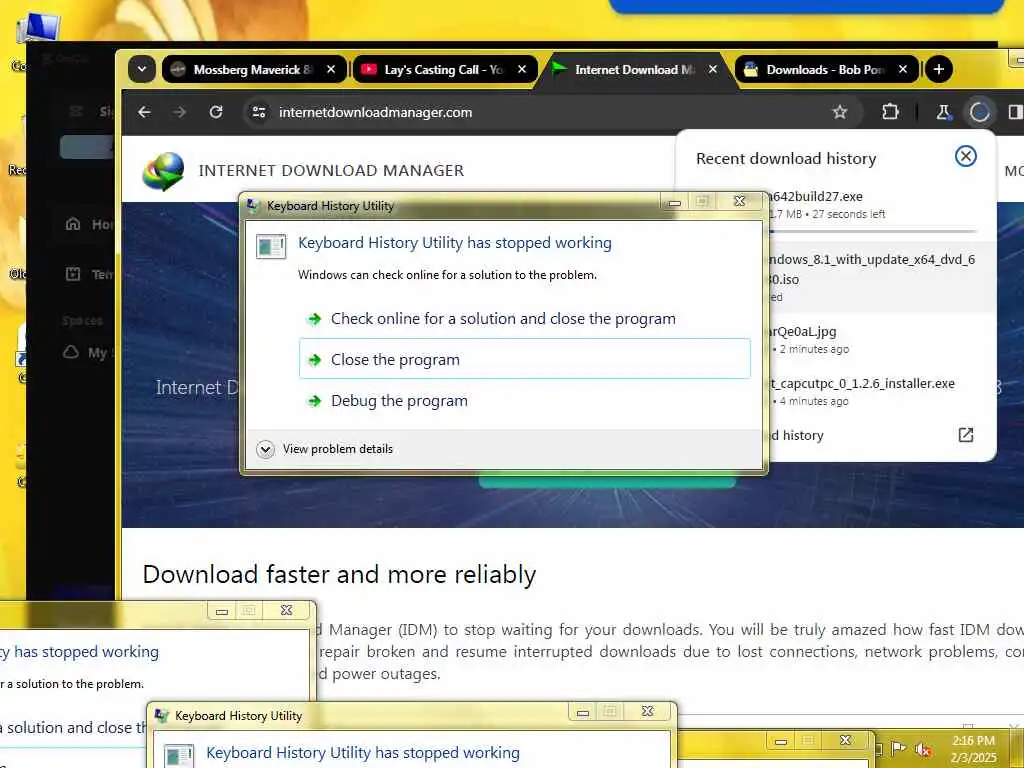The height and width of the screenshot is (768, 1024).
Task: Click the muted volume icon in system tray
Action: 923,748
